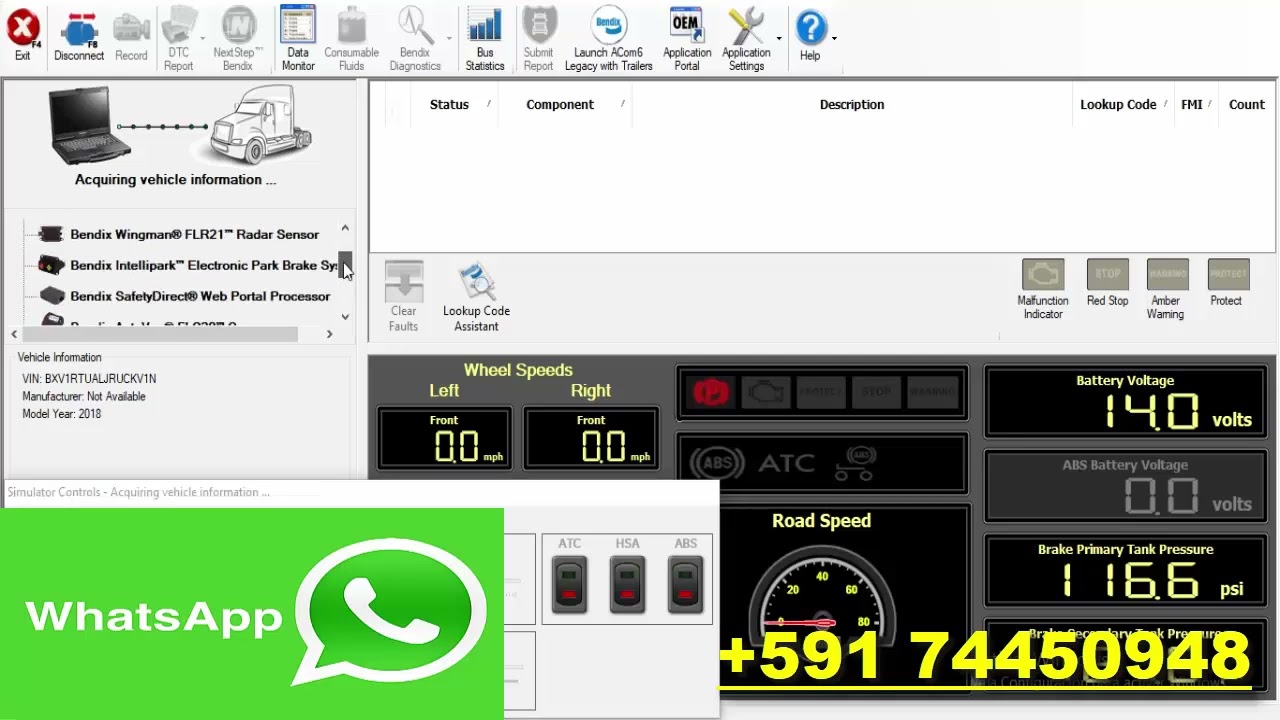Open the DTC Report tool

(178, 39)
